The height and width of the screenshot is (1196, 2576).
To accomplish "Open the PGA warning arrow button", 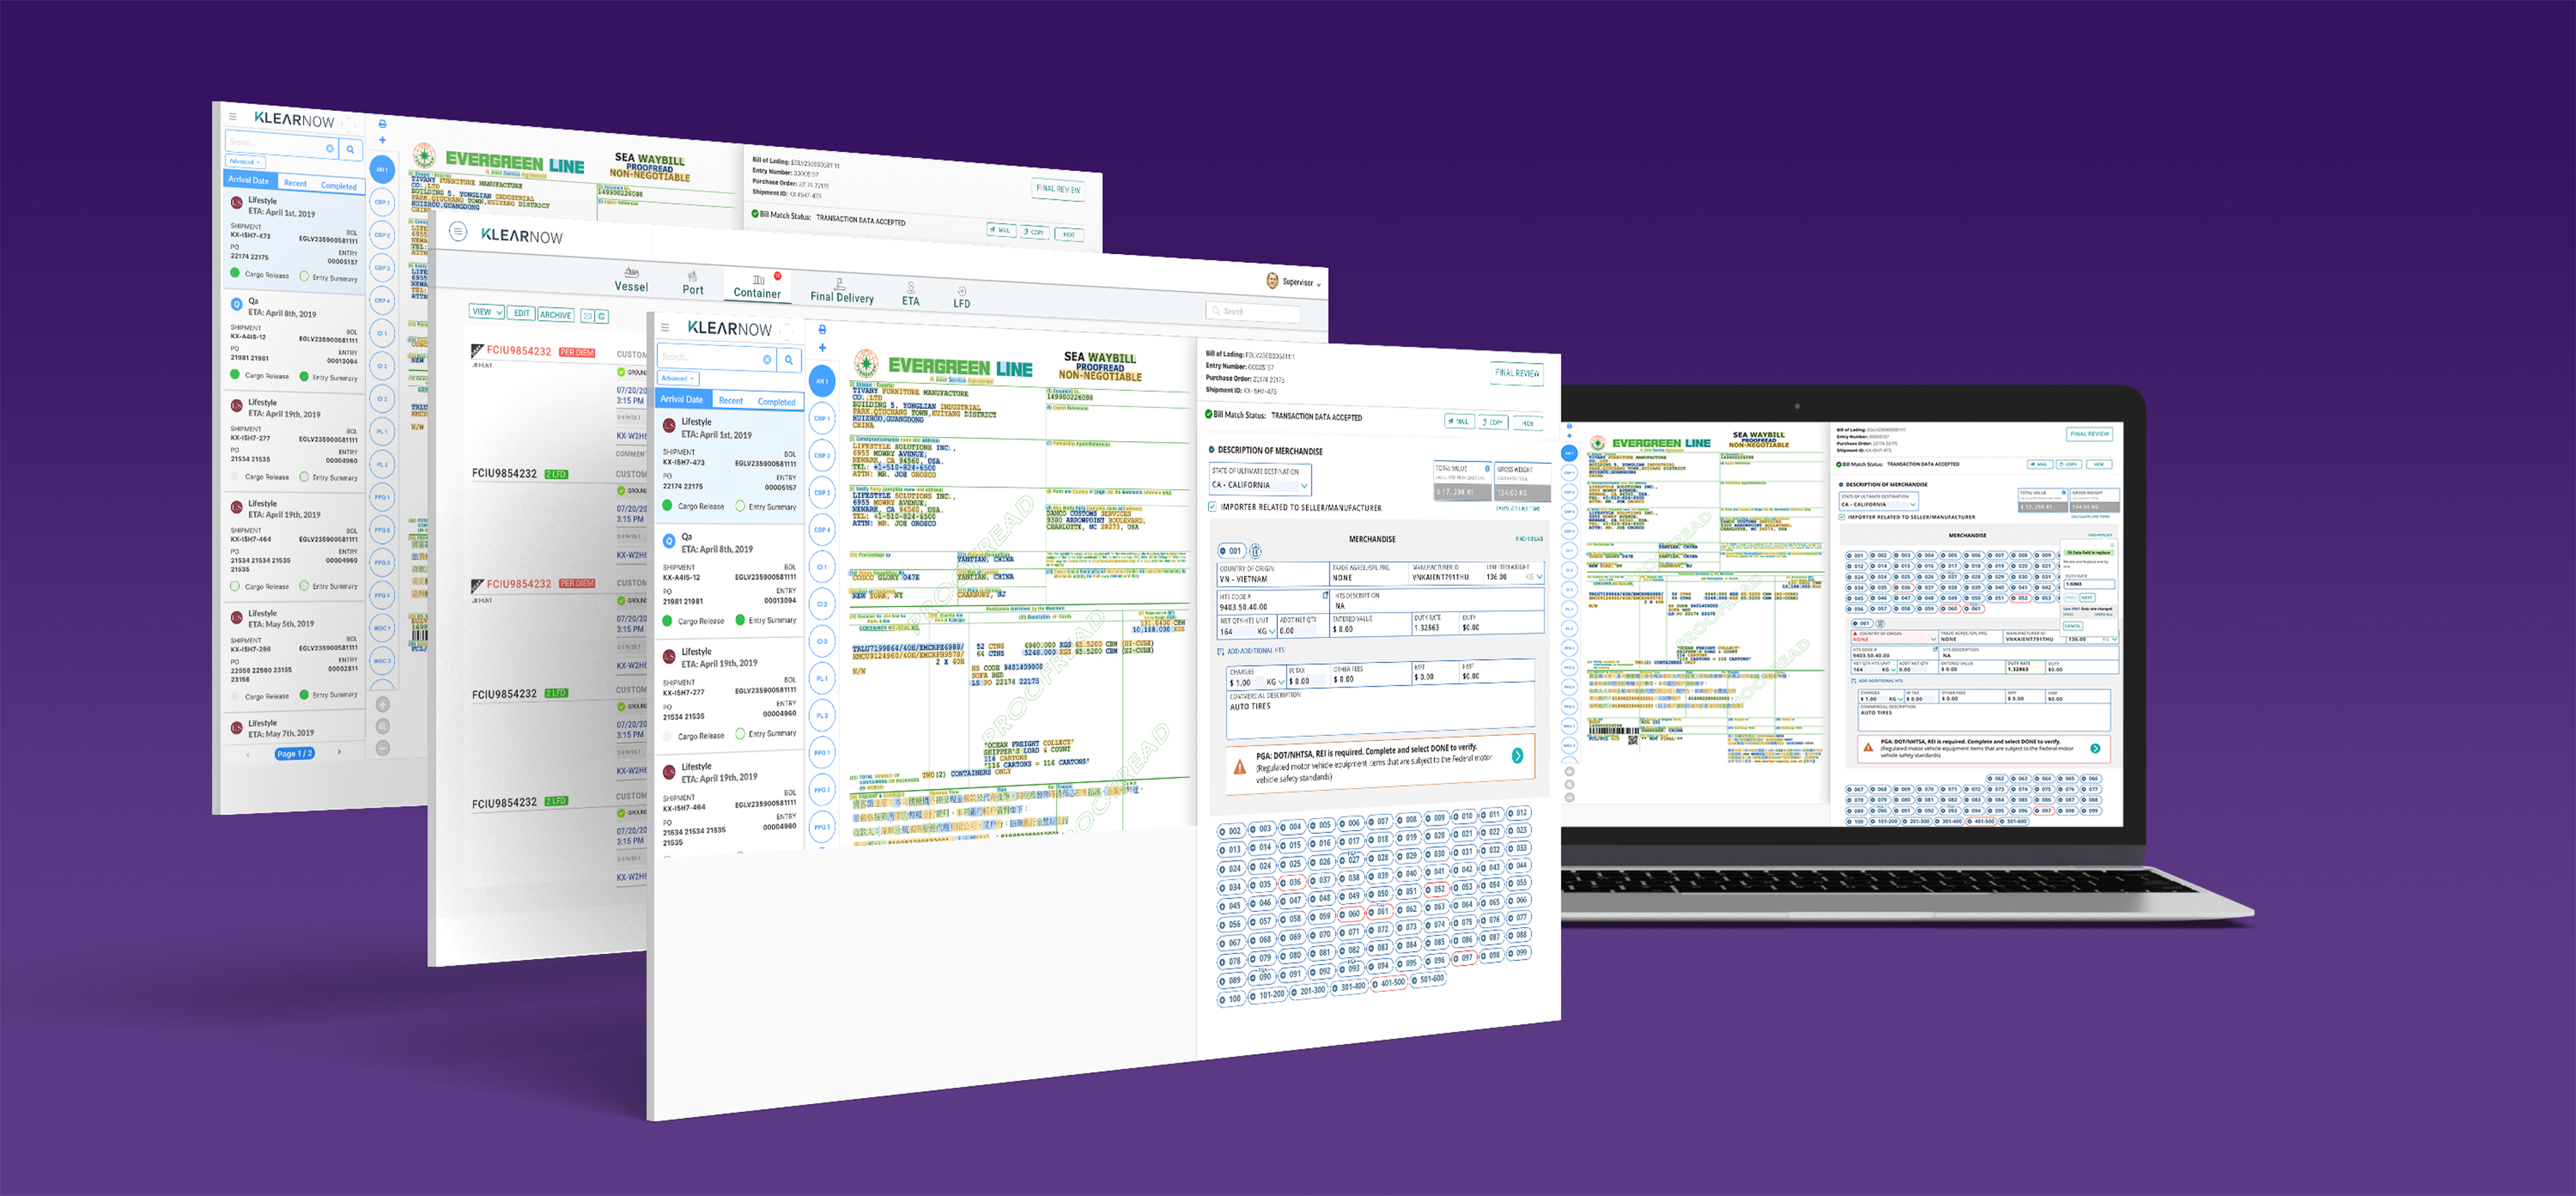I will tap(1517, 756).
